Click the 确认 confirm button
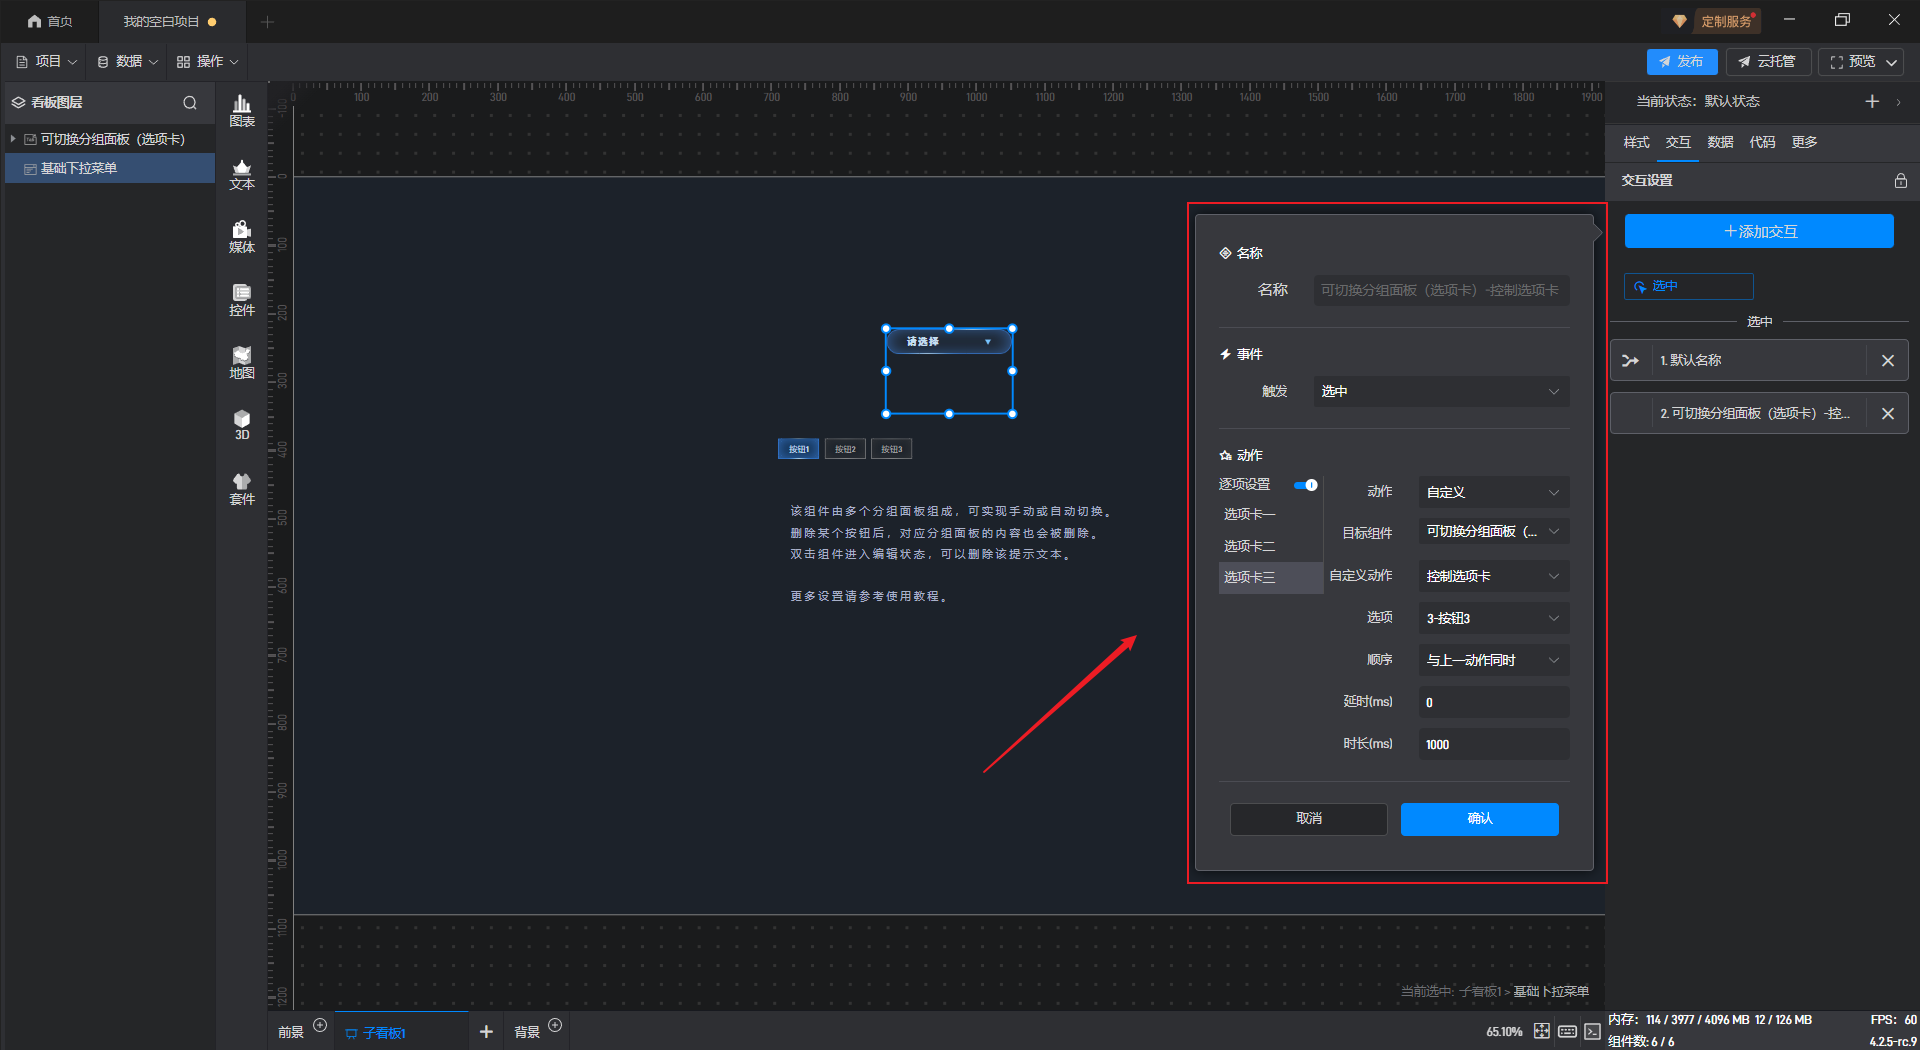 click(x=1479, y=818)
